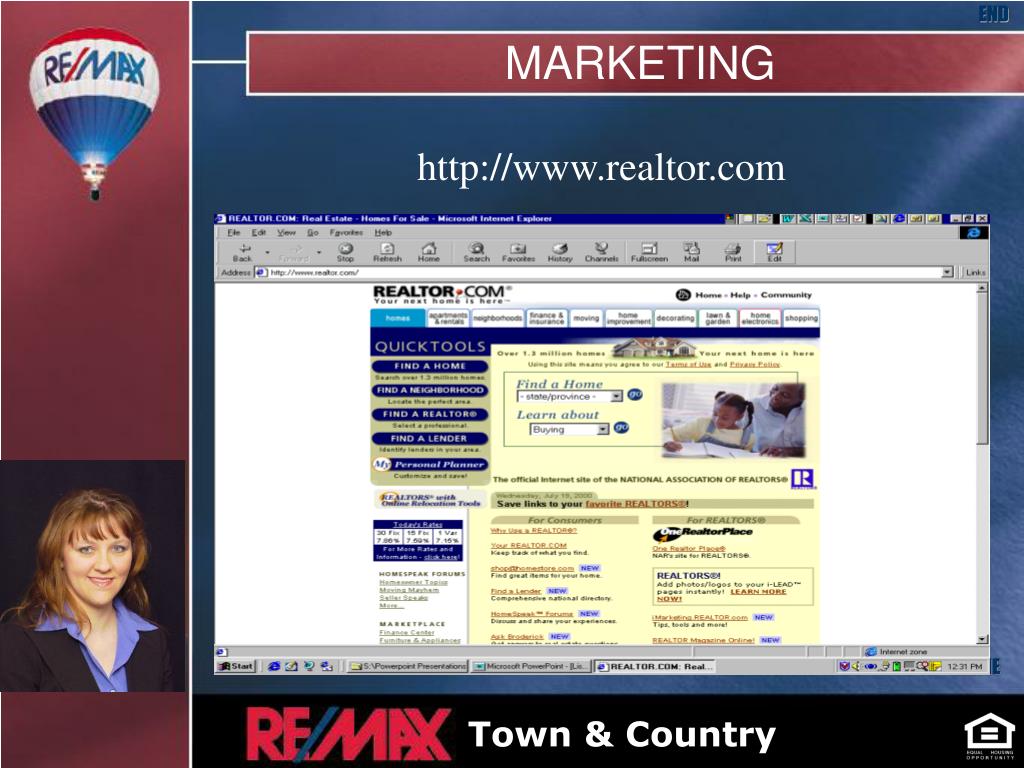This screenshot has width=1024, height=768.
Task: Open the Help menu
Action: [383, 232]
